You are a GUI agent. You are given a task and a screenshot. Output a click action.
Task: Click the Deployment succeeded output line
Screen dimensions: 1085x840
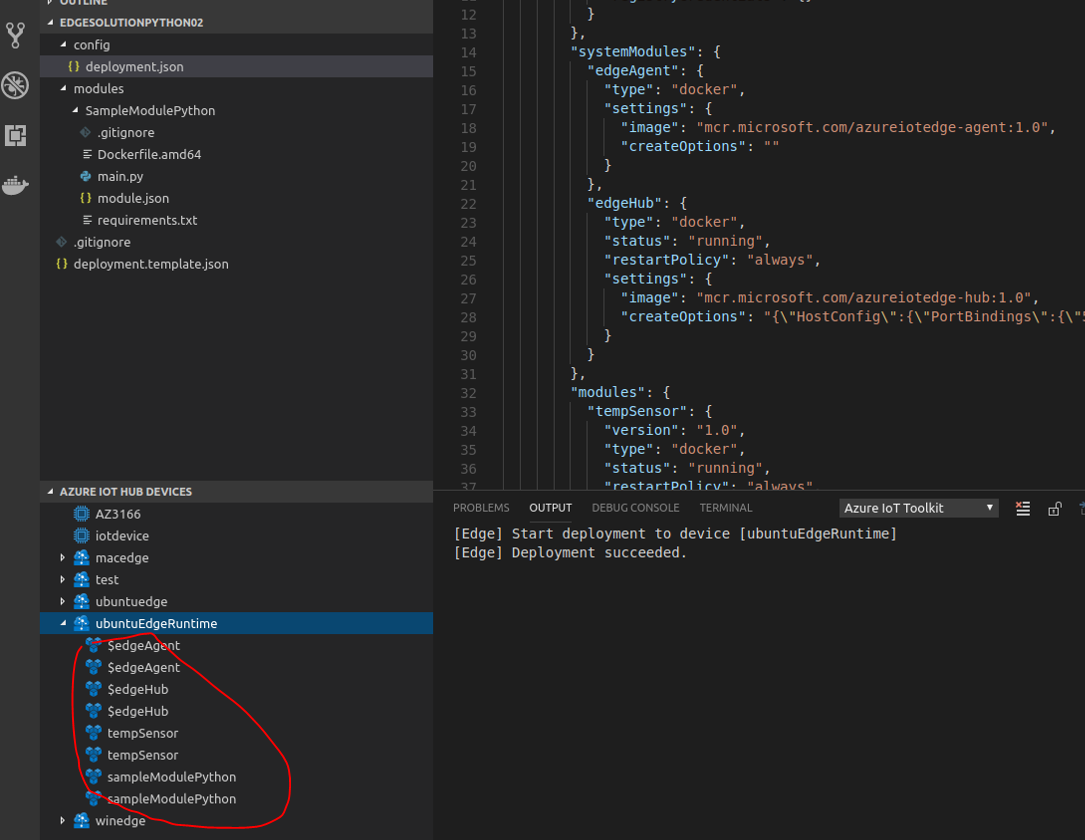pyautogui.click(x=570, y=553)
